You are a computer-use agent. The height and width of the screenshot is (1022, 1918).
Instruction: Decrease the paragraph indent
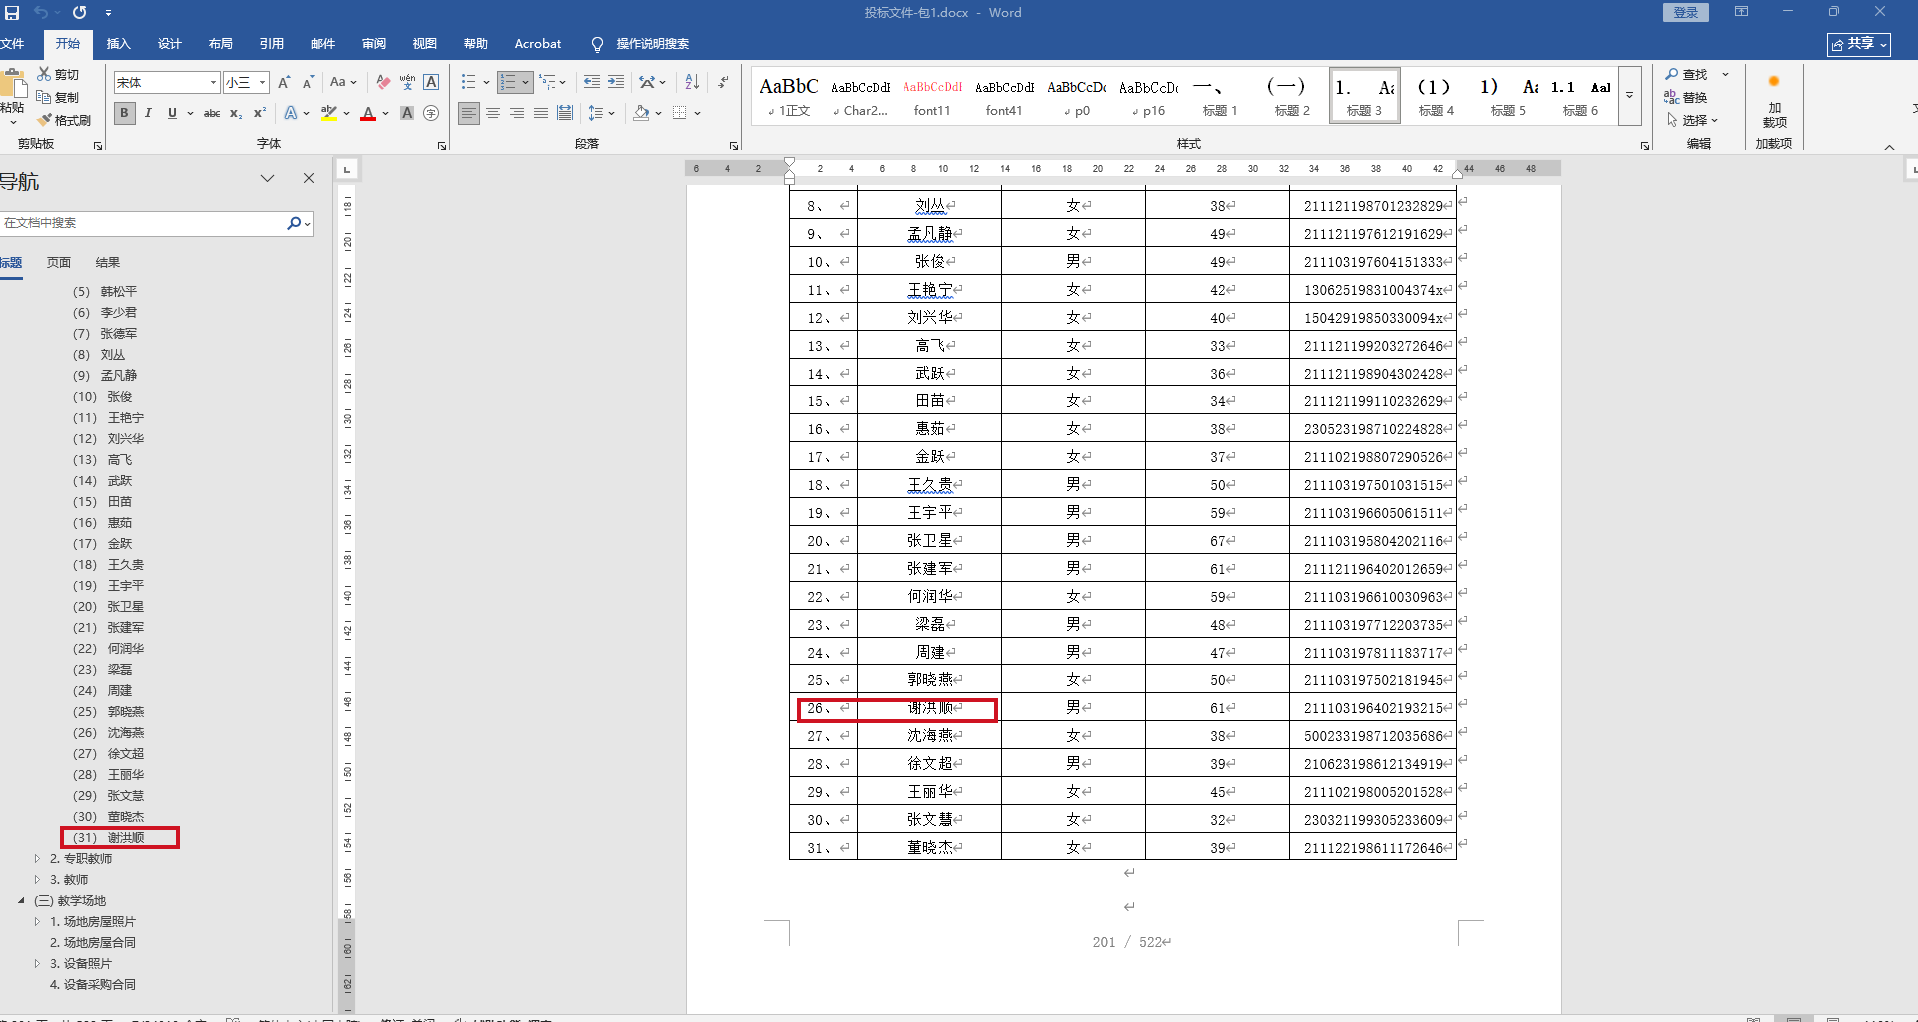click(592, 82)
